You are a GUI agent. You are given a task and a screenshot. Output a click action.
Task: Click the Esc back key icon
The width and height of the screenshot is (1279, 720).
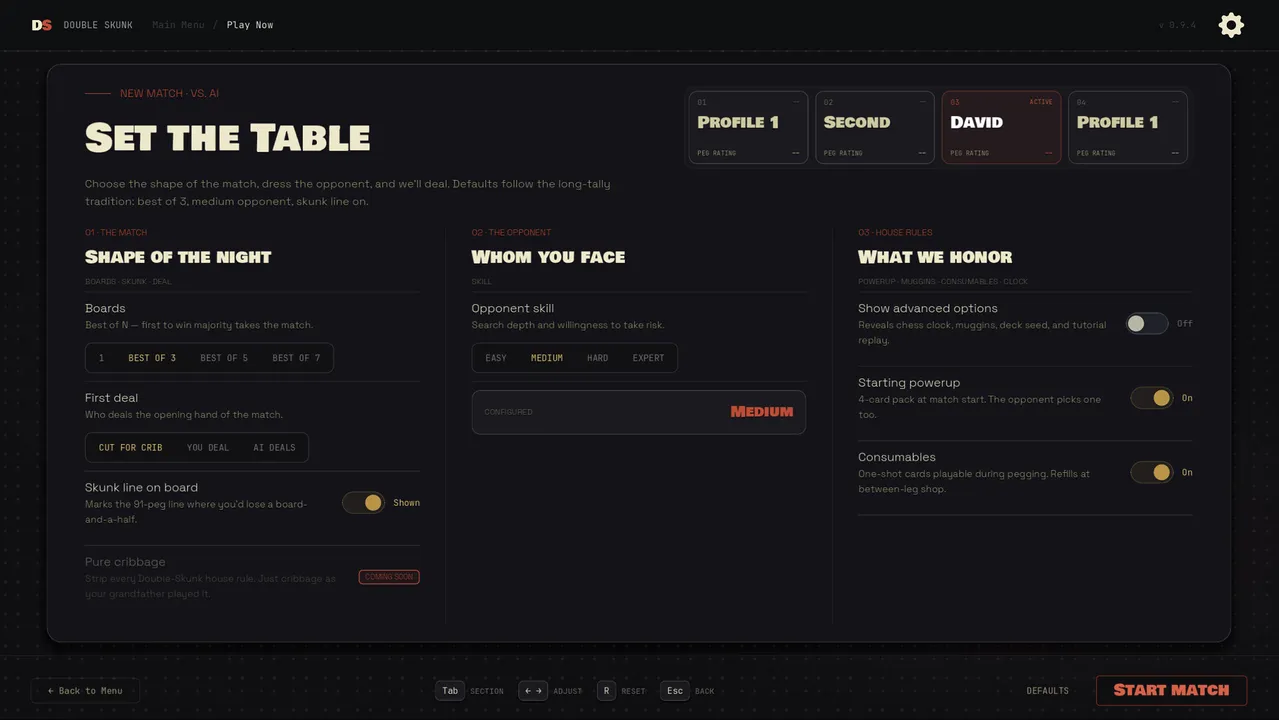click(x=675, y=691)
